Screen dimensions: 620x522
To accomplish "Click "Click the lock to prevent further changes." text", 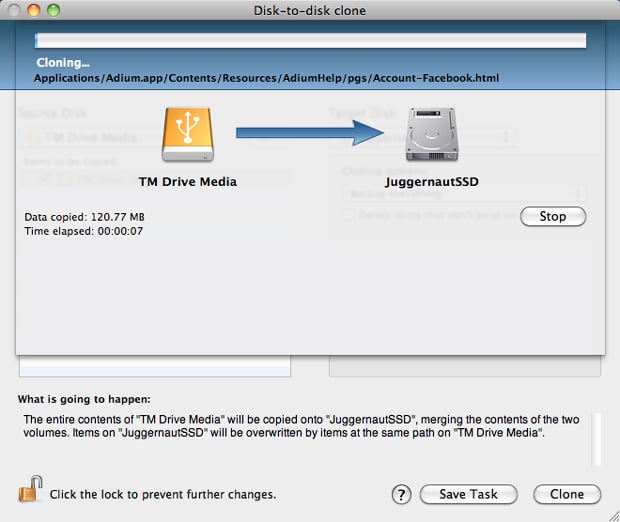I will point(163,494).
